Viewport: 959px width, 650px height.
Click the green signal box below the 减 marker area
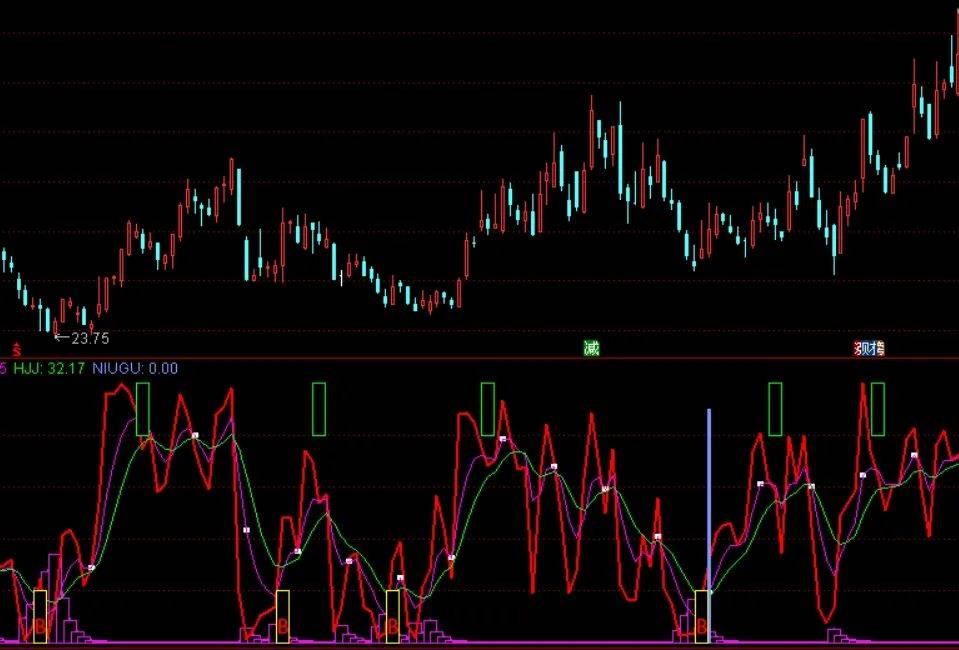tap(487, 409)
